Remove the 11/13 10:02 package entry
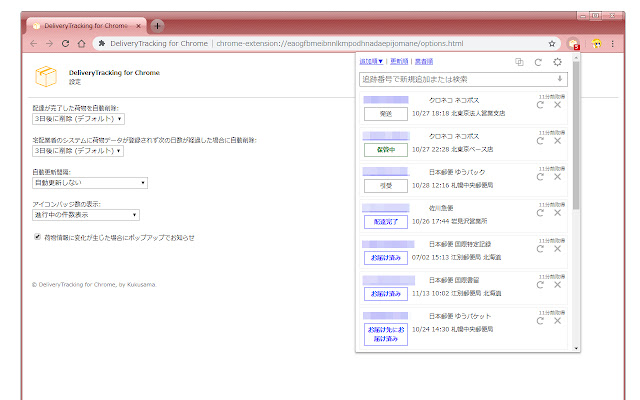The width and height of the screenshot is (640, 400). [x=558, y=284]
